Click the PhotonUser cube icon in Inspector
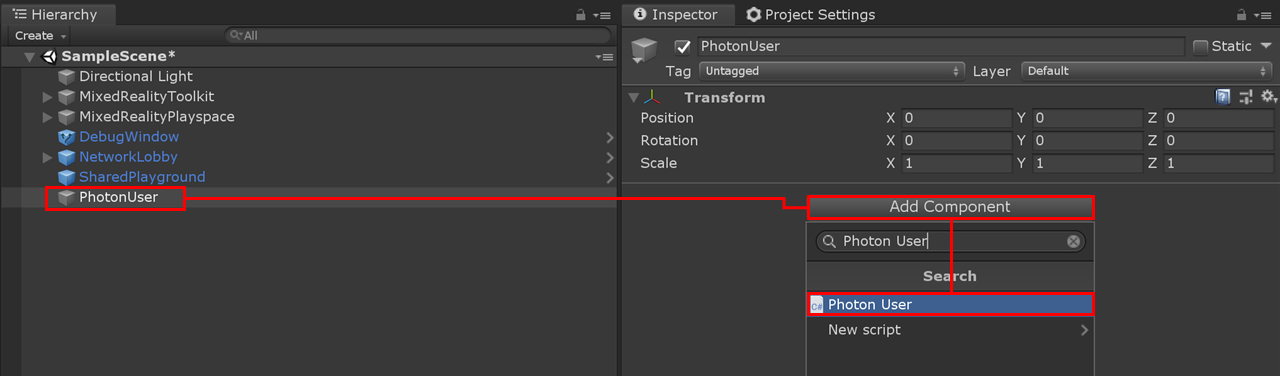The height and width of the screenshot is (376, 1280). (644, 49)
